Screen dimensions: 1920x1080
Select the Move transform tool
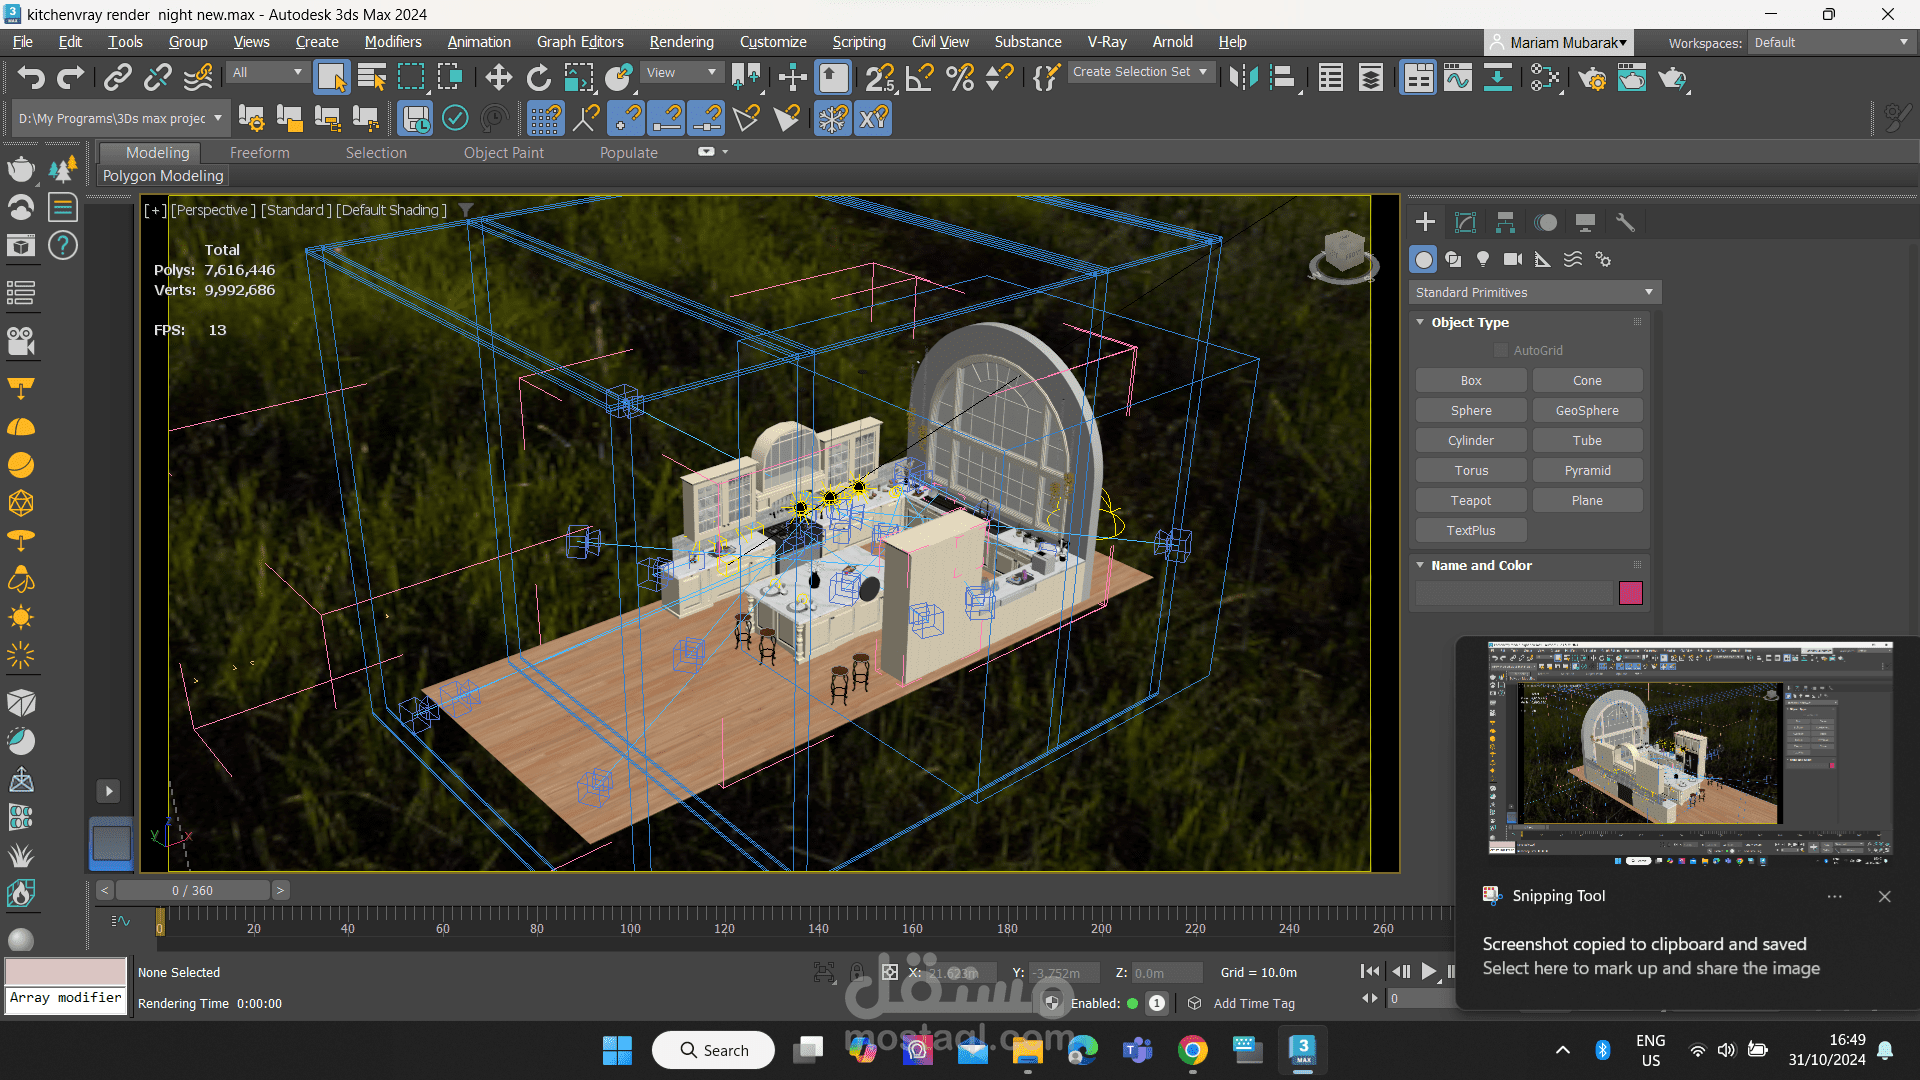click(x=498, y=77)
